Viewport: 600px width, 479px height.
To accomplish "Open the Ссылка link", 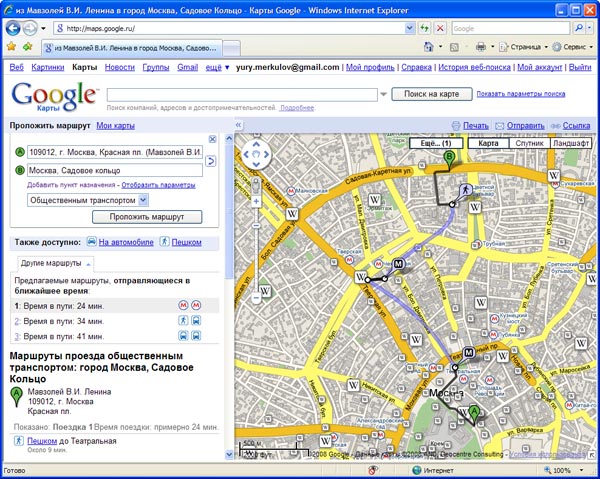I will pos(576,125).
